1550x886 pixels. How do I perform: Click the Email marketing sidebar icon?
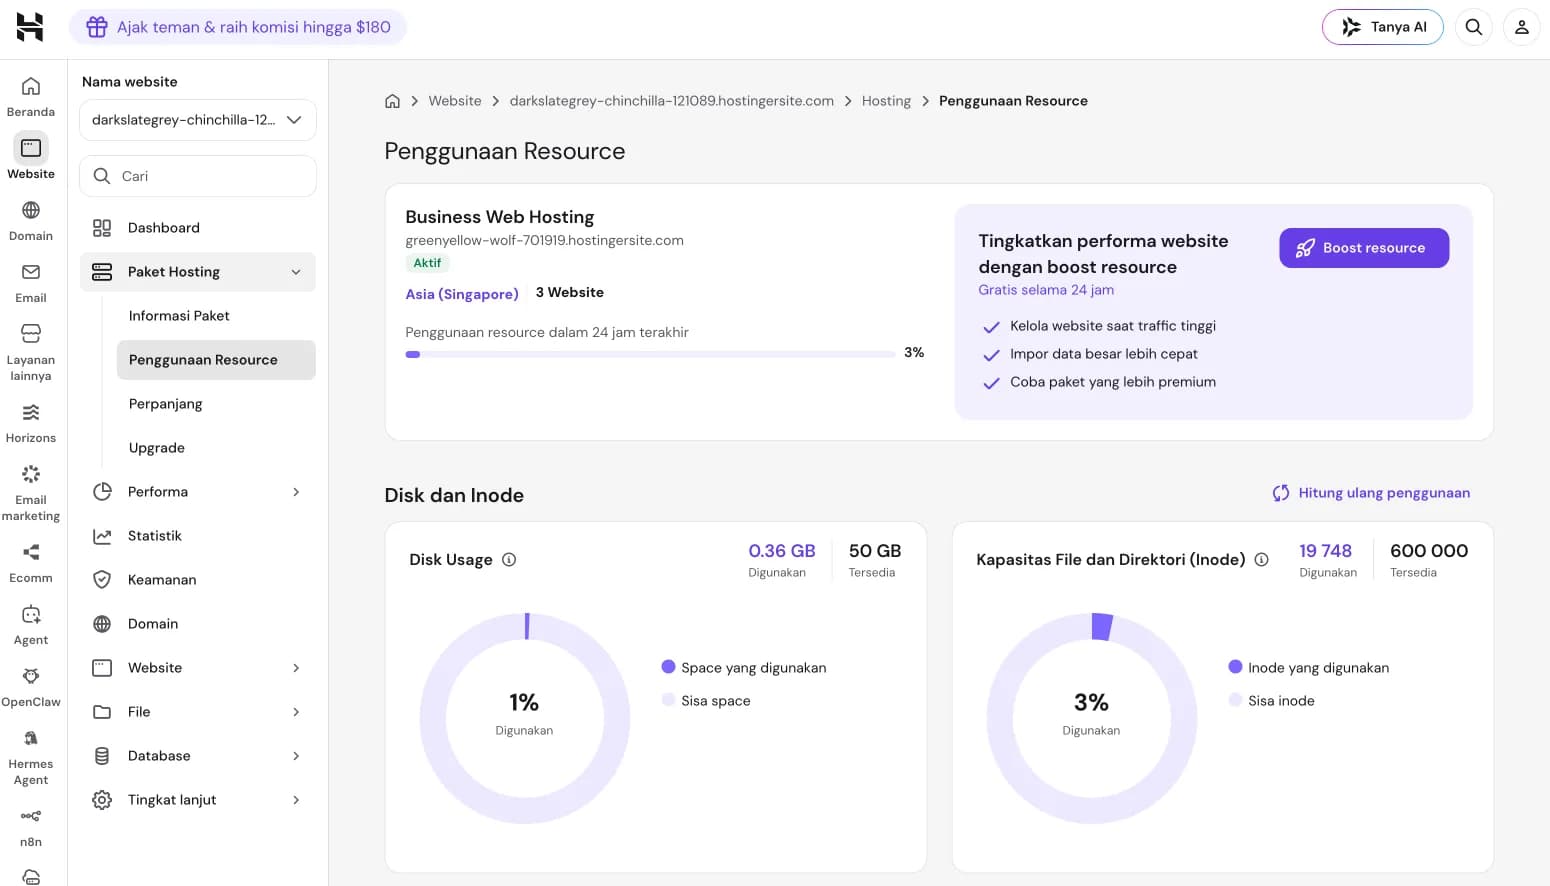31,474
